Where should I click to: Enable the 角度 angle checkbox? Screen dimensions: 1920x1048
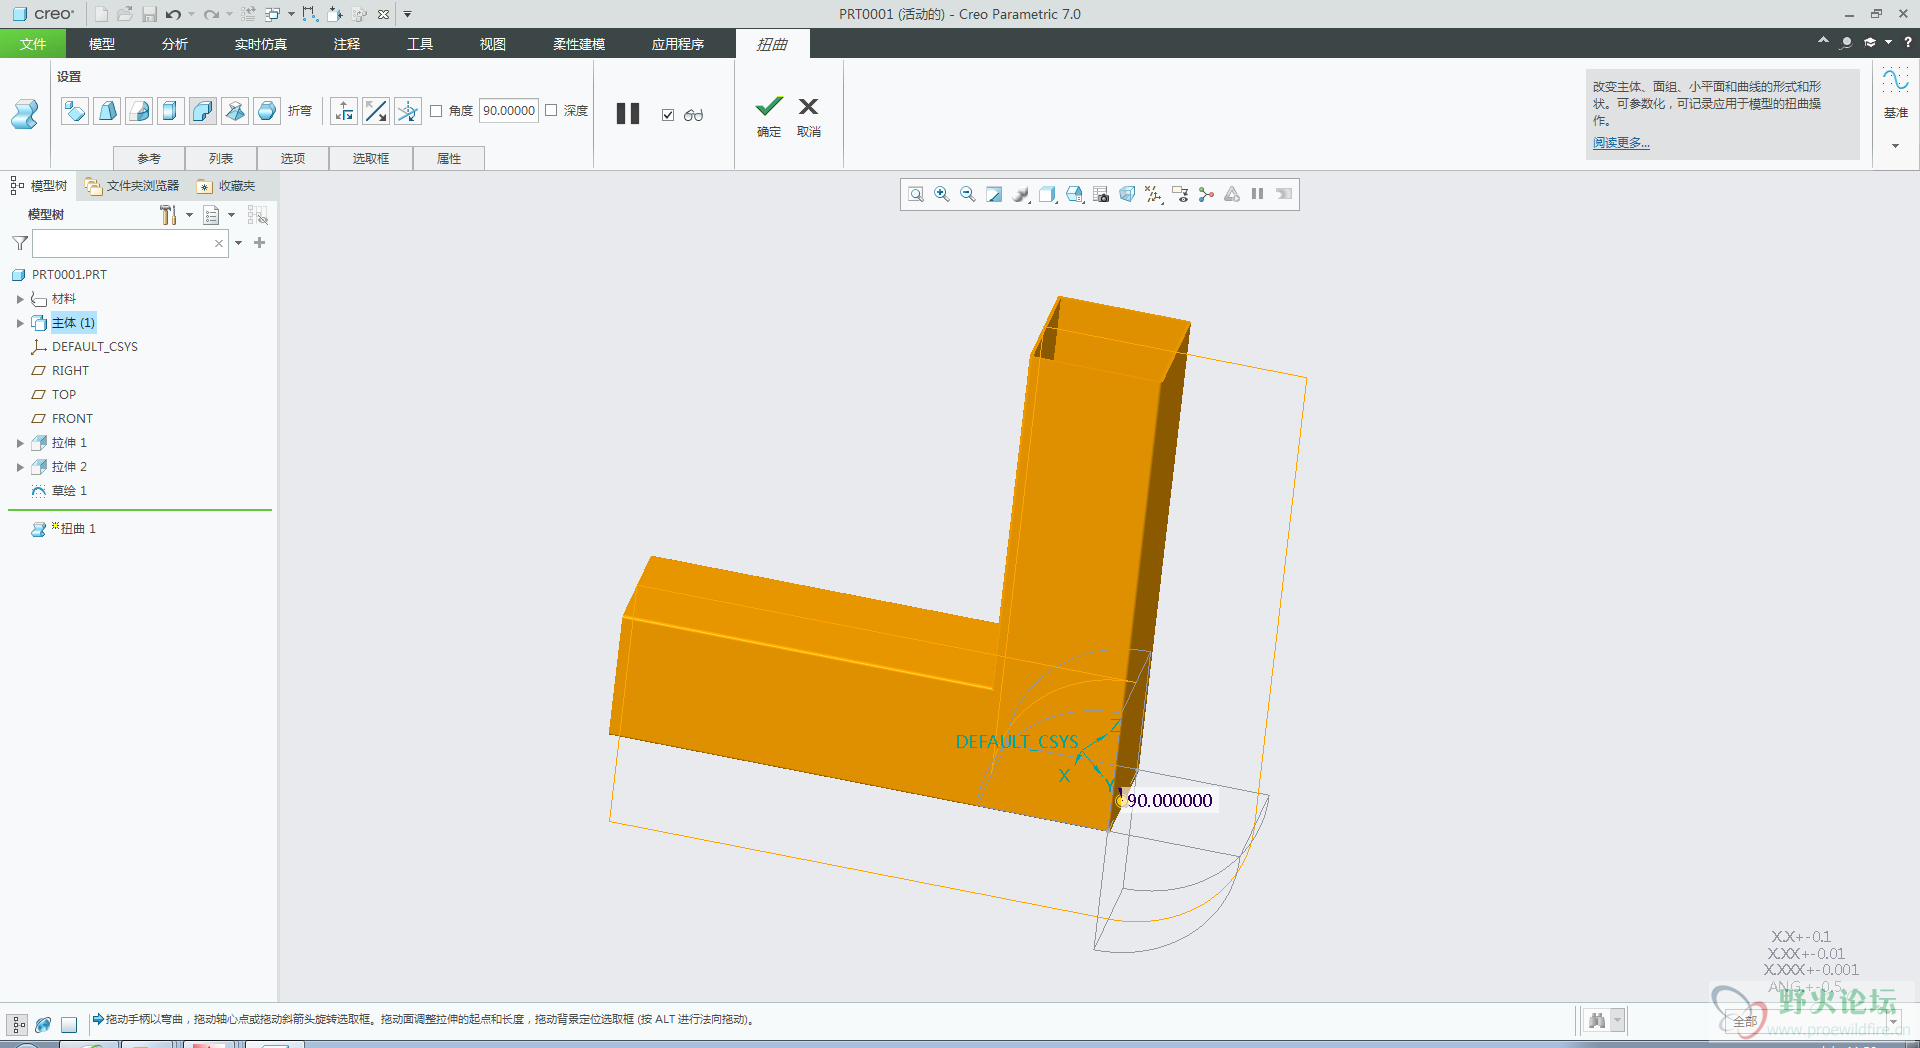tap(436, 111)
